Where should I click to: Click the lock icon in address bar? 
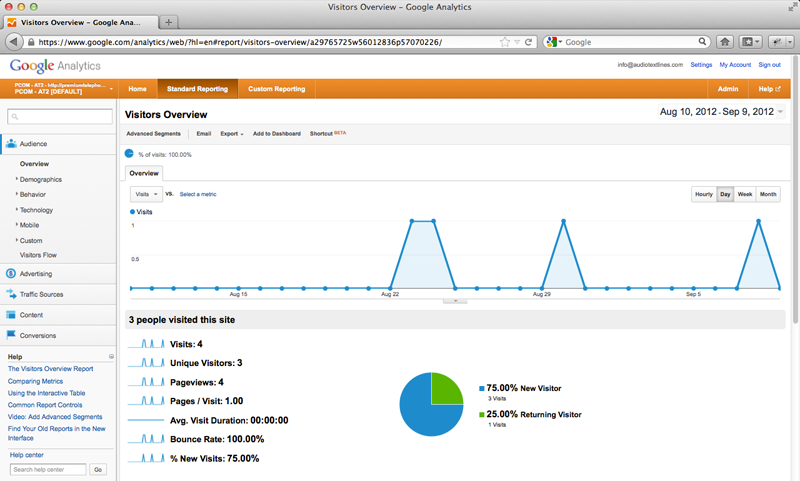click(x=31, y=42)
